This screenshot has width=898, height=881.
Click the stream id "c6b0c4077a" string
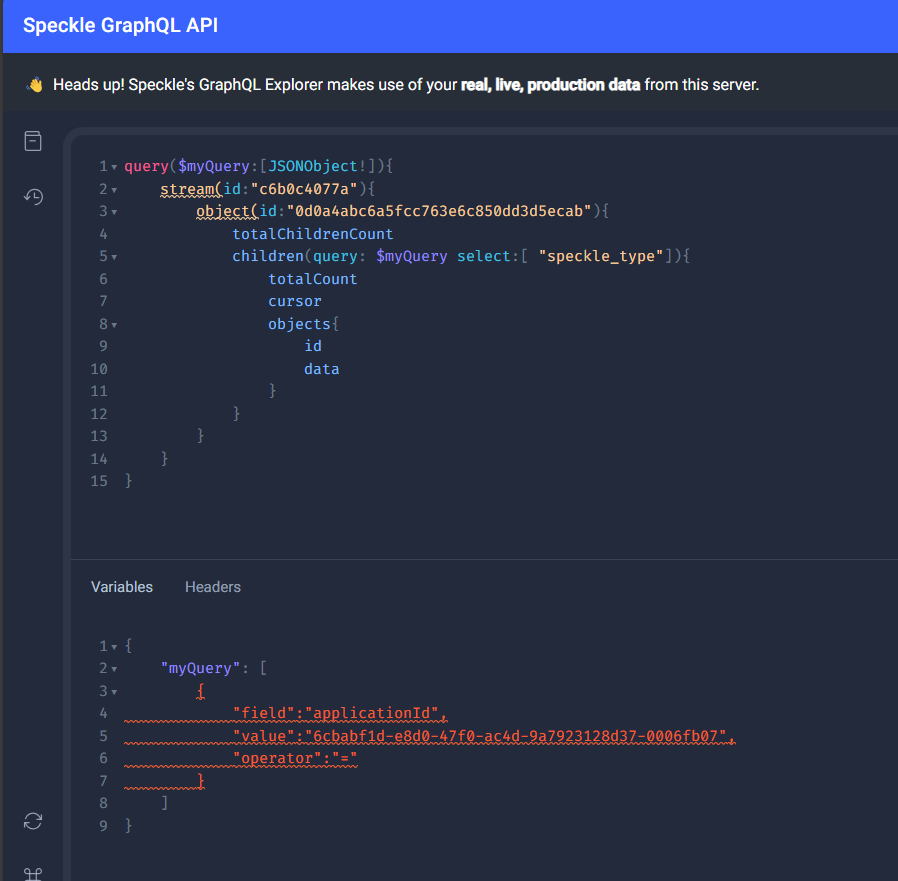point(304,188)
